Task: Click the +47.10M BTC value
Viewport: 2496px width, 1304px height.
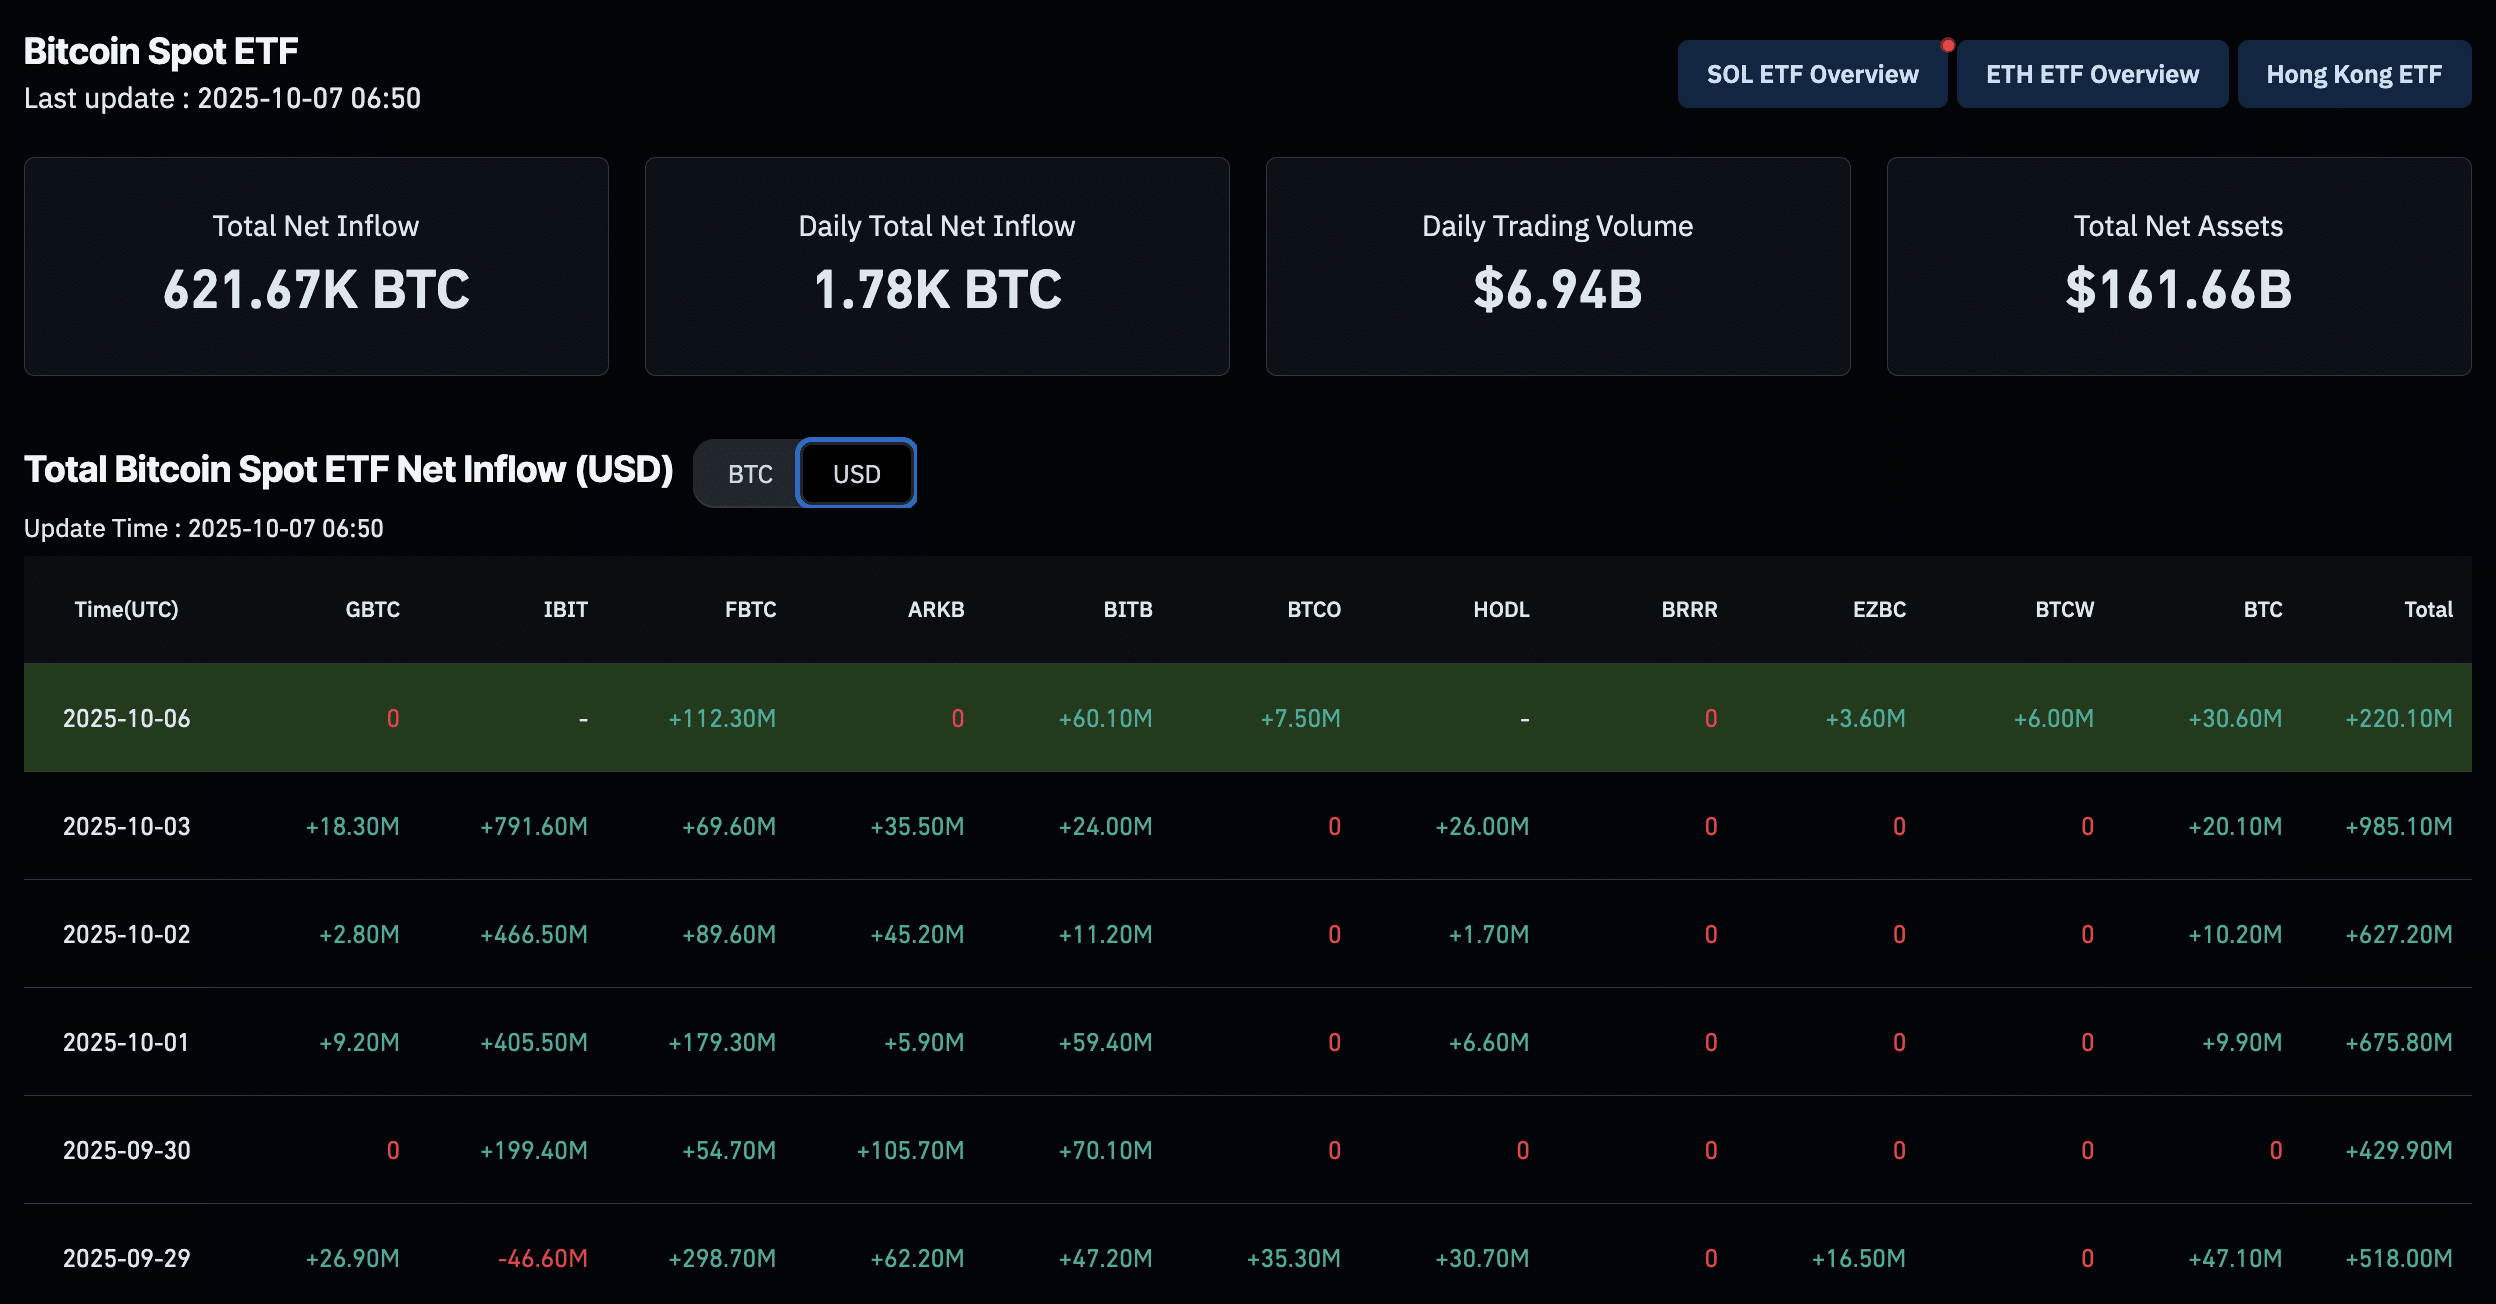Action: [2235, 1259]
